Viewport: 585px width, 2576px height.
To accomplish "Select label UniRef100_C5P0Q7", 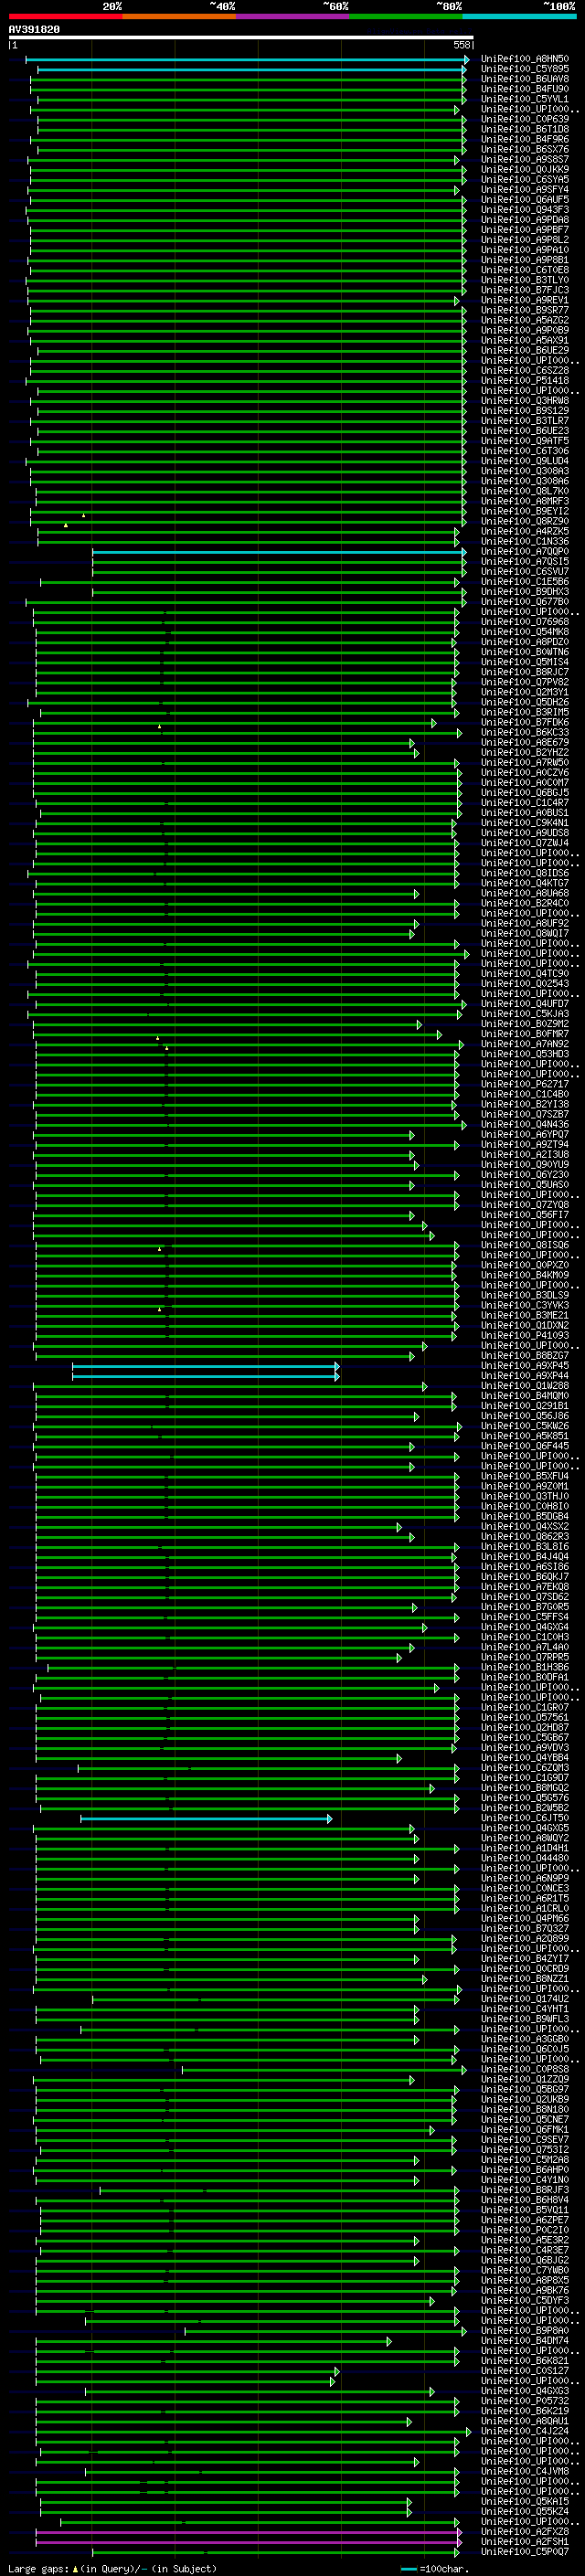I will [x=525, y=2551].
